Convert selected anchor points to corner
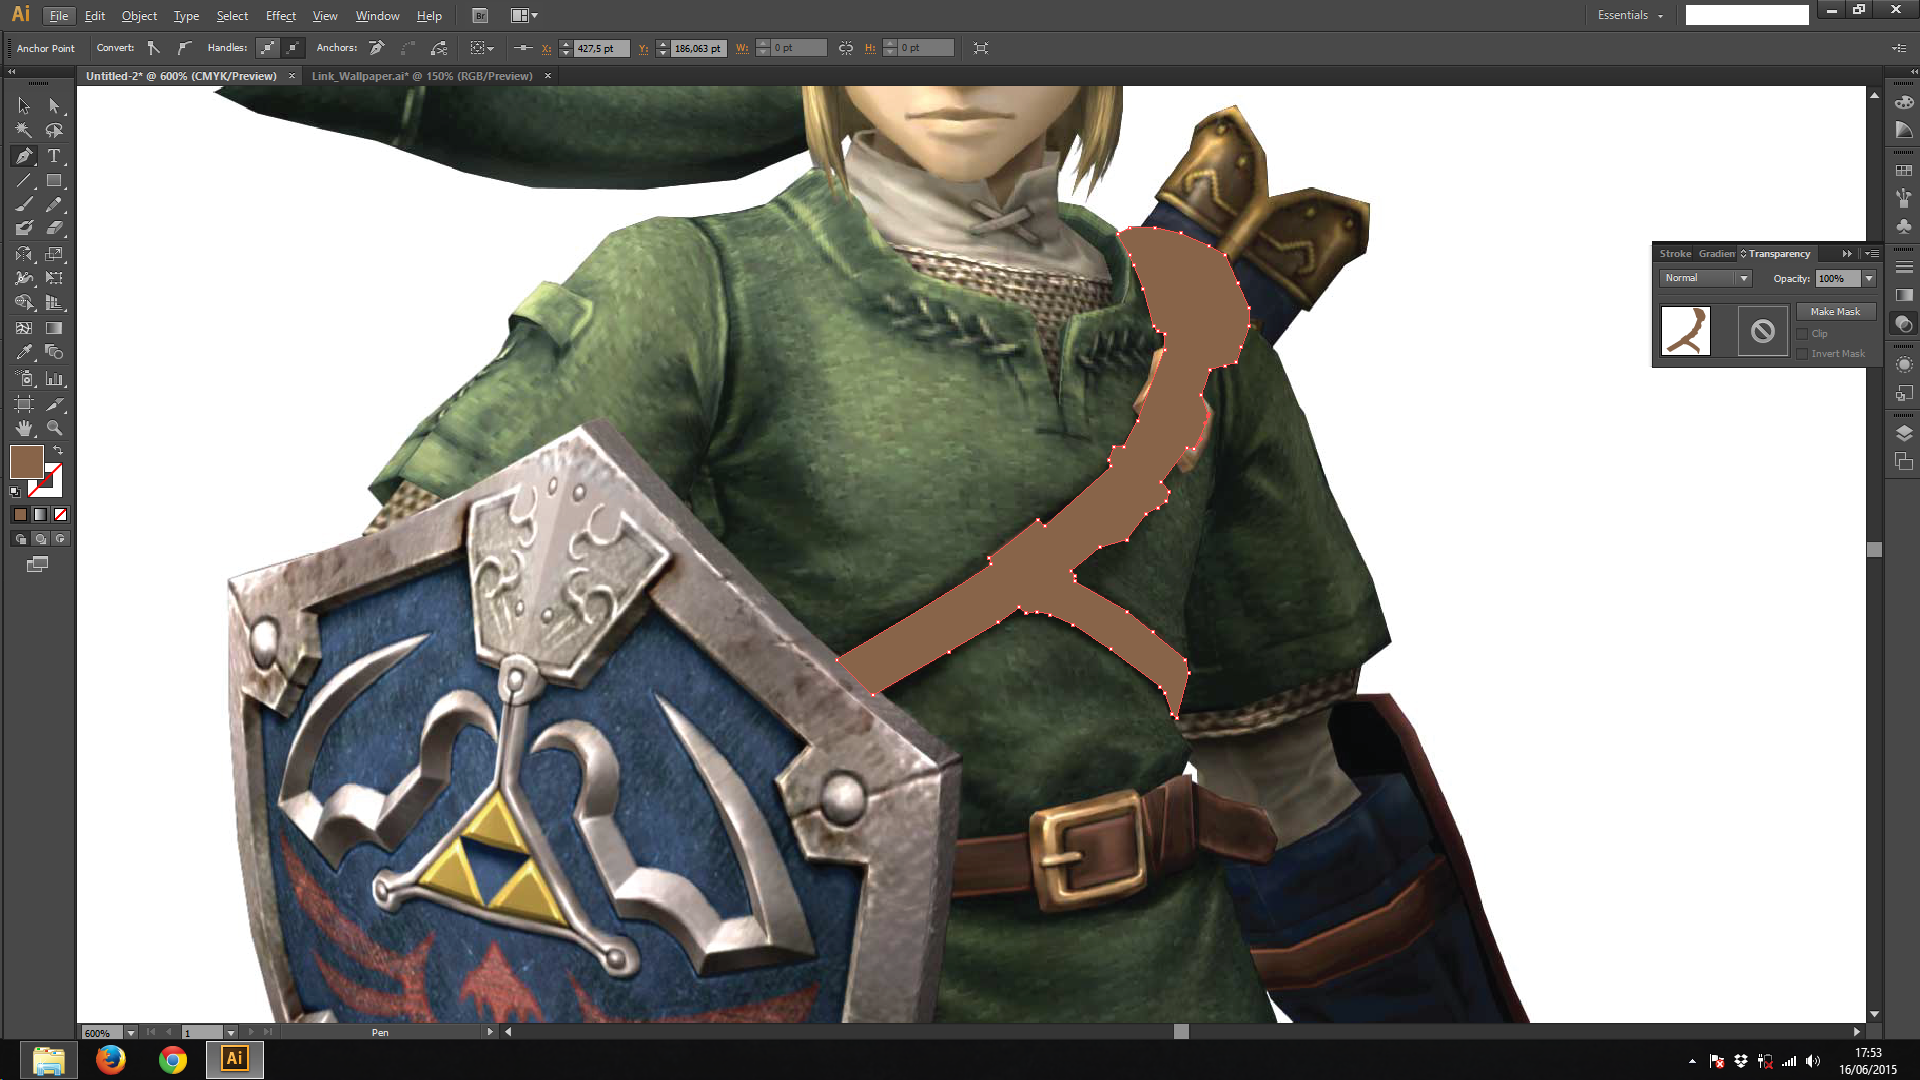Image resolution: width=1920 pixels, height=1080 pixels. pyautogui.click(x=154, y=48)
